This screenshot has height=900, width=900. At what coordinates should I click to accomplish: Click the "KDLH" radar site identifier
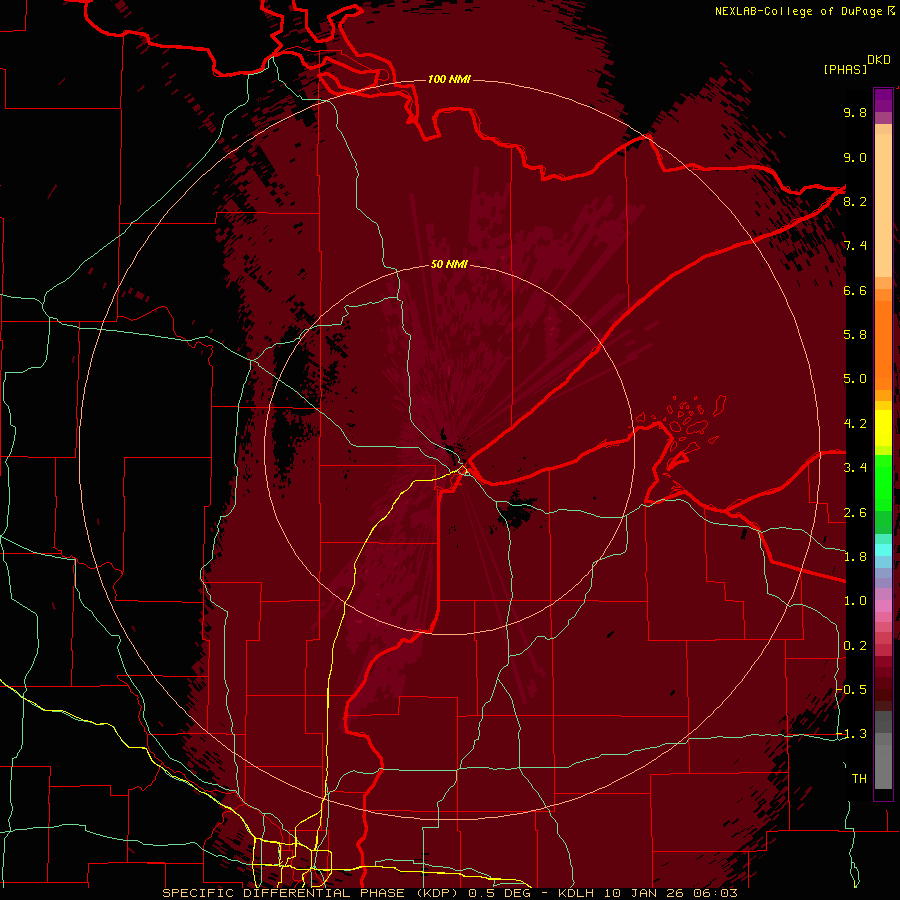tap(575, 893)
